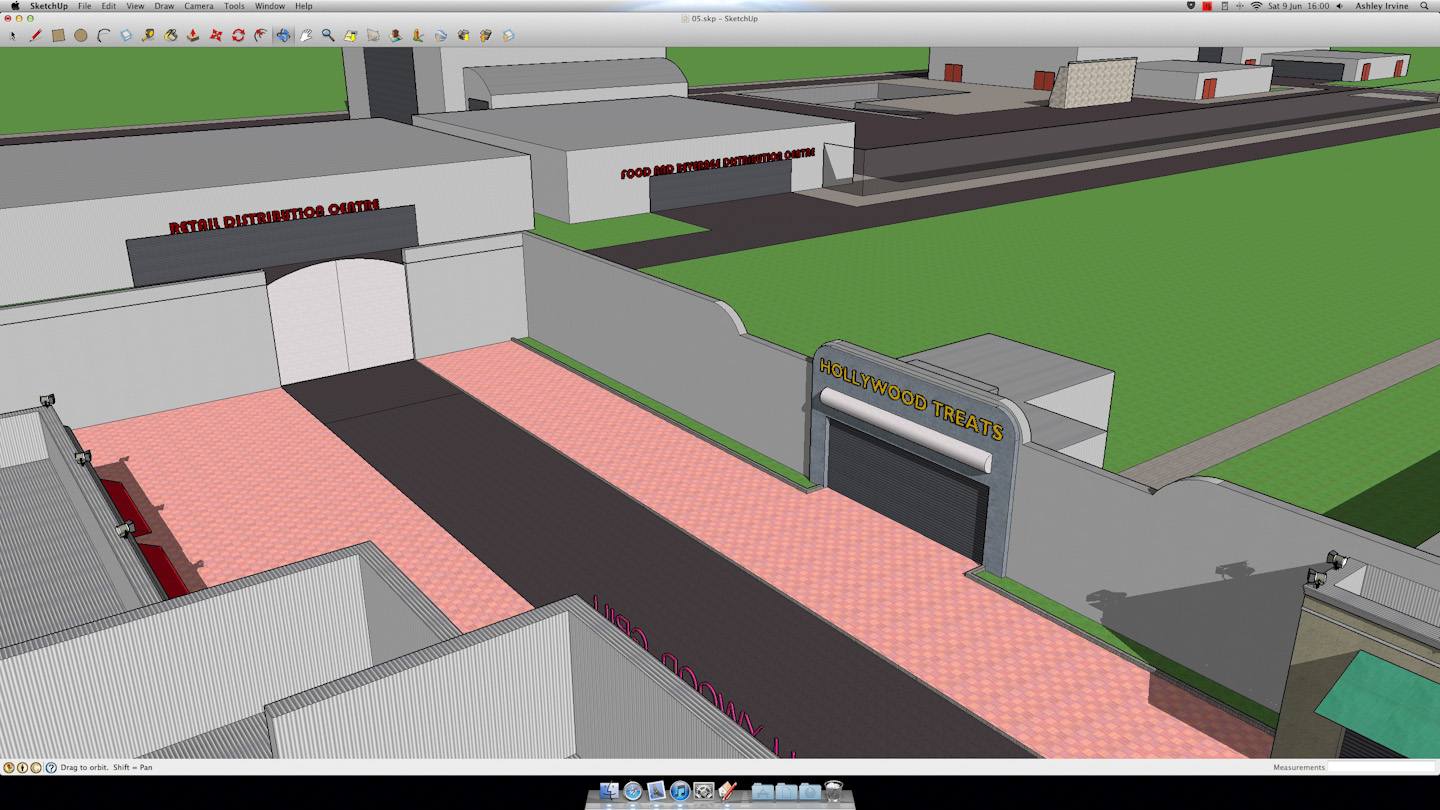Activate the Zoom magnifier tool
Viewport: 1440px width, 810px height.
pyautogui.click(x=328, y=36)
